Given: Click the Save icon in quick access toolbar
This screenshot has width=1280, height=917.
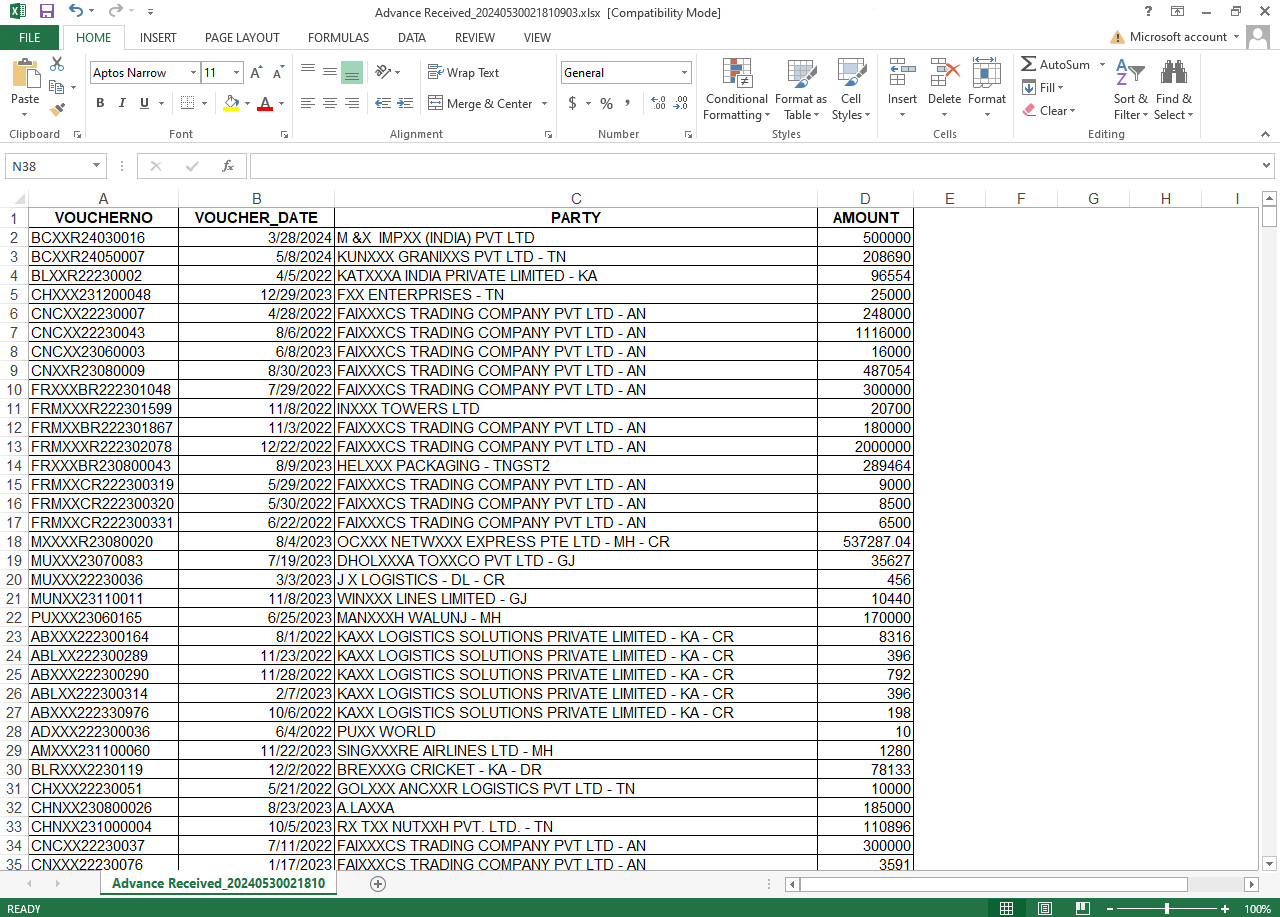Looking at the screenshot, I should tap(46, 12).
